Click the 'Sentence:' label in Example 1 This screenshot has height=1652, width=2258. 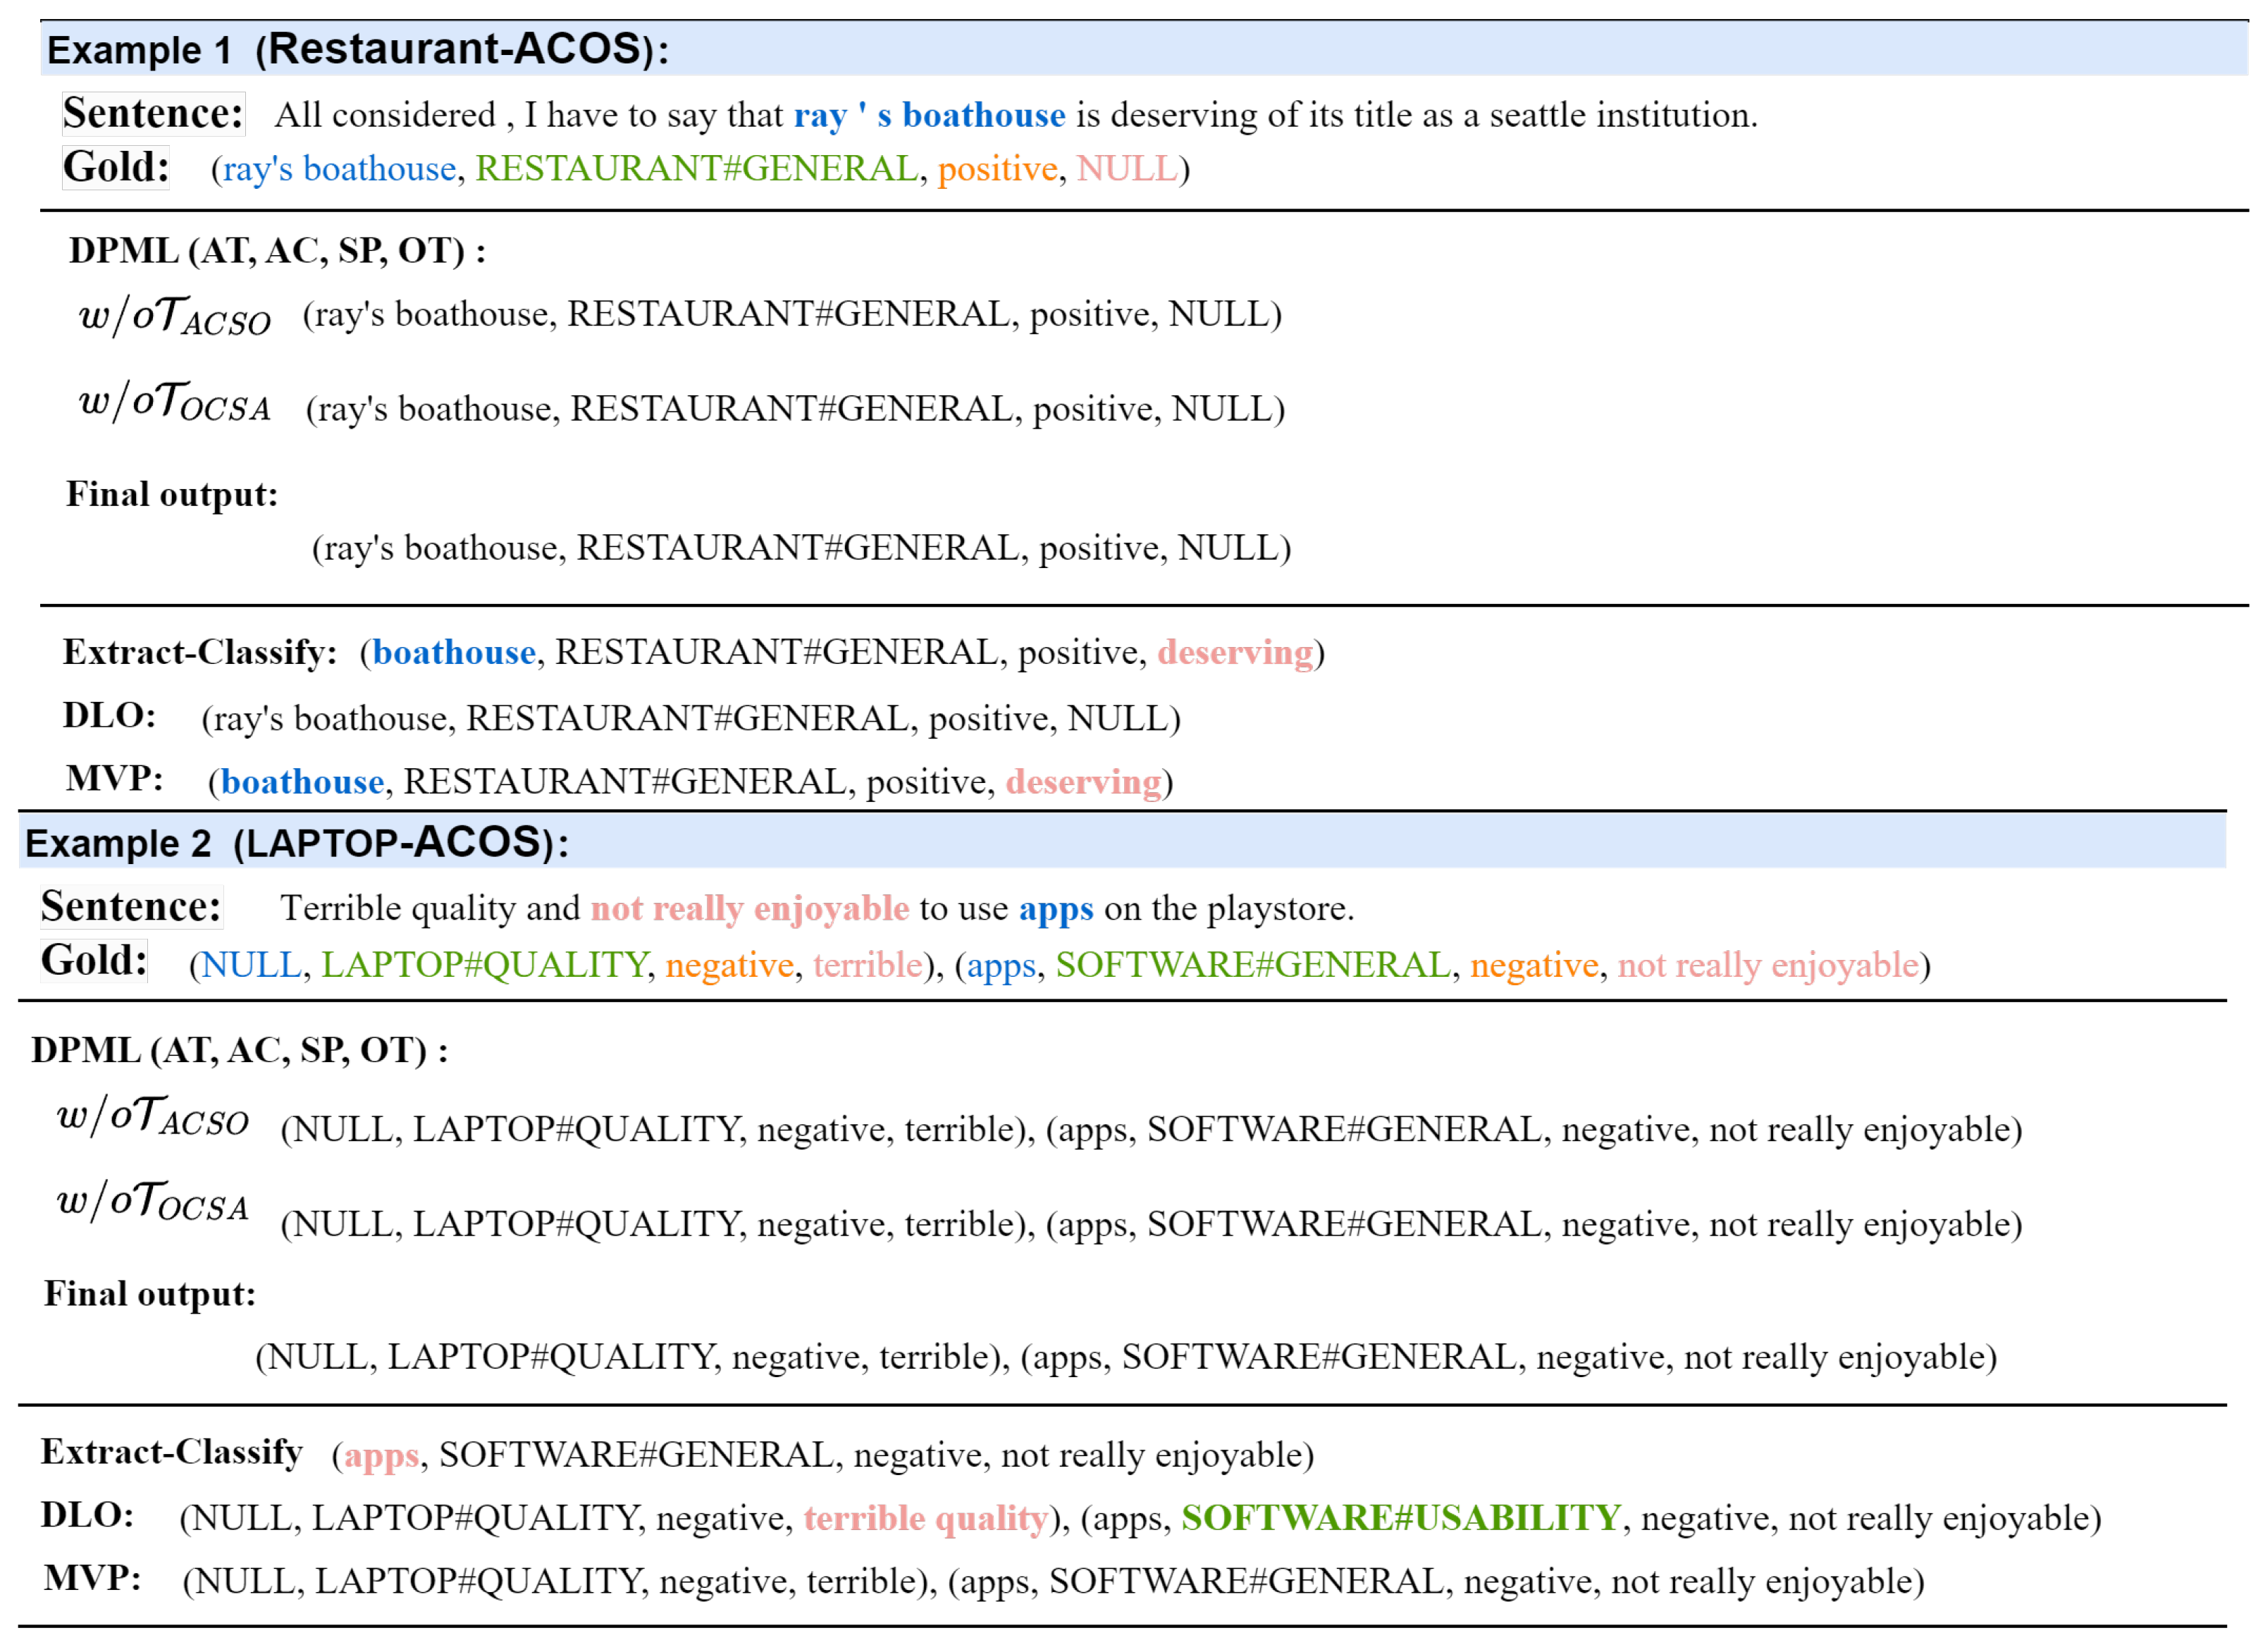click(x=153, y=113)
